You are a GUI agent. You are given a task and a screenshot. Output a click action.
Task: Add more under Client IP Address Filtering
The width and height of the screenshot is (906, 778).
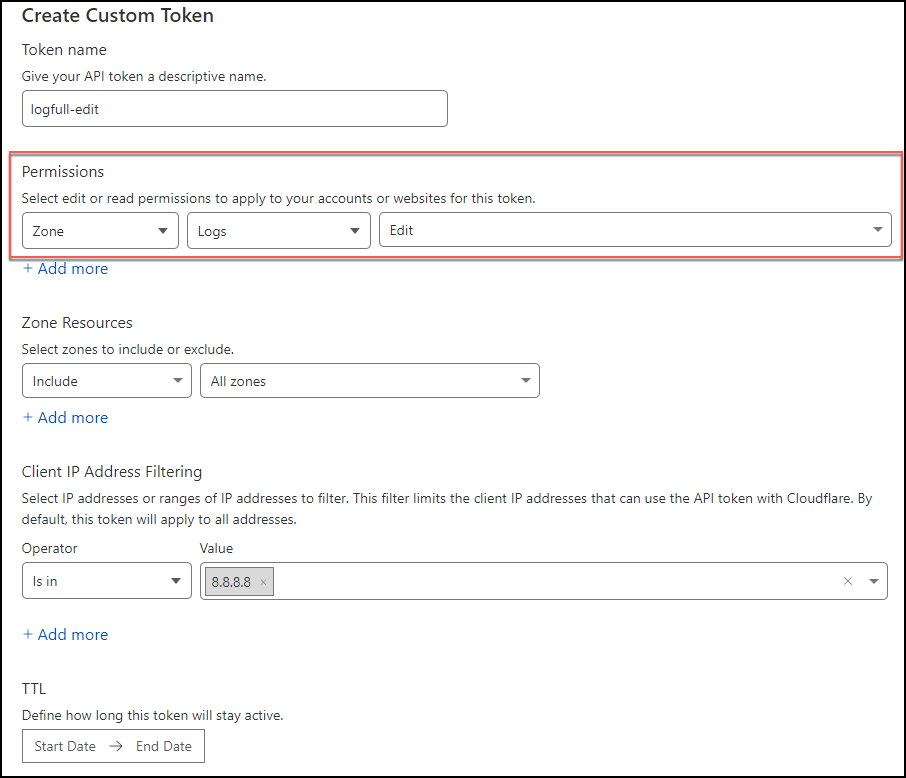65,635
